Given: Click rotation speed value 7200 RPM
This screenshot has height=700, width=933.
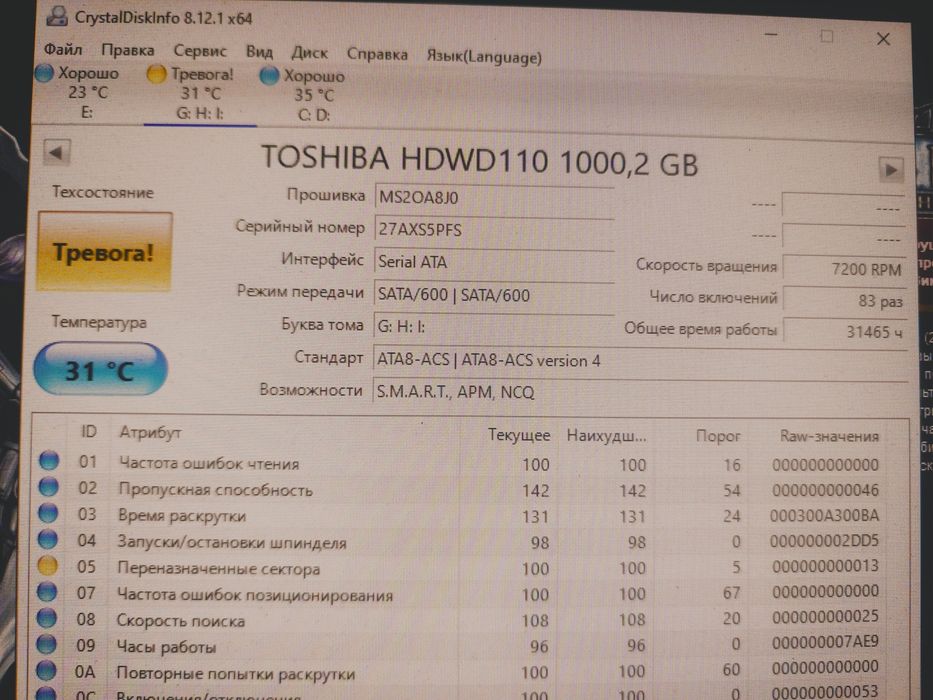Looking at the screenshot, I should (x=843, y=268).
